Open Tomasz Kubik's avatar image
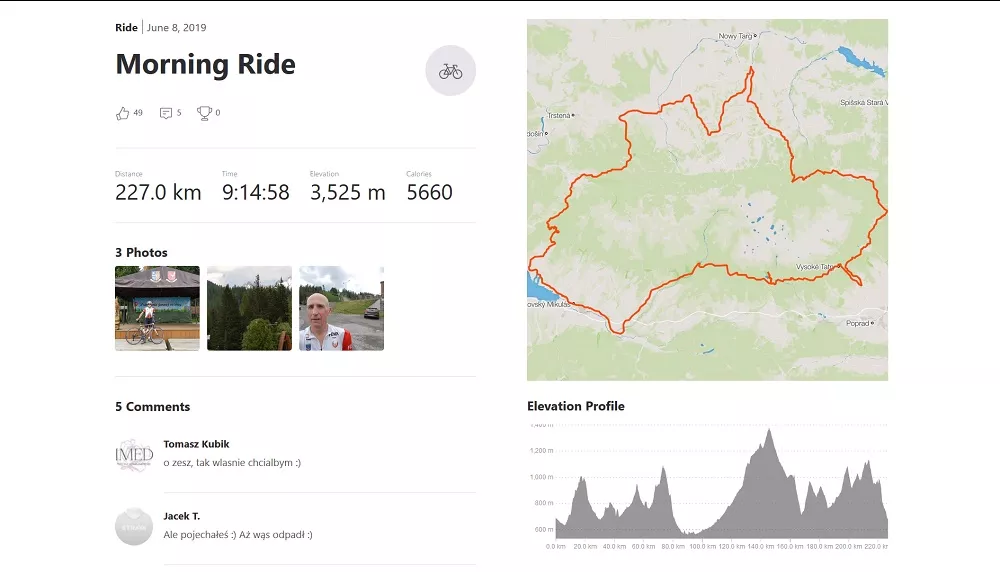 [x=134, y=454]
